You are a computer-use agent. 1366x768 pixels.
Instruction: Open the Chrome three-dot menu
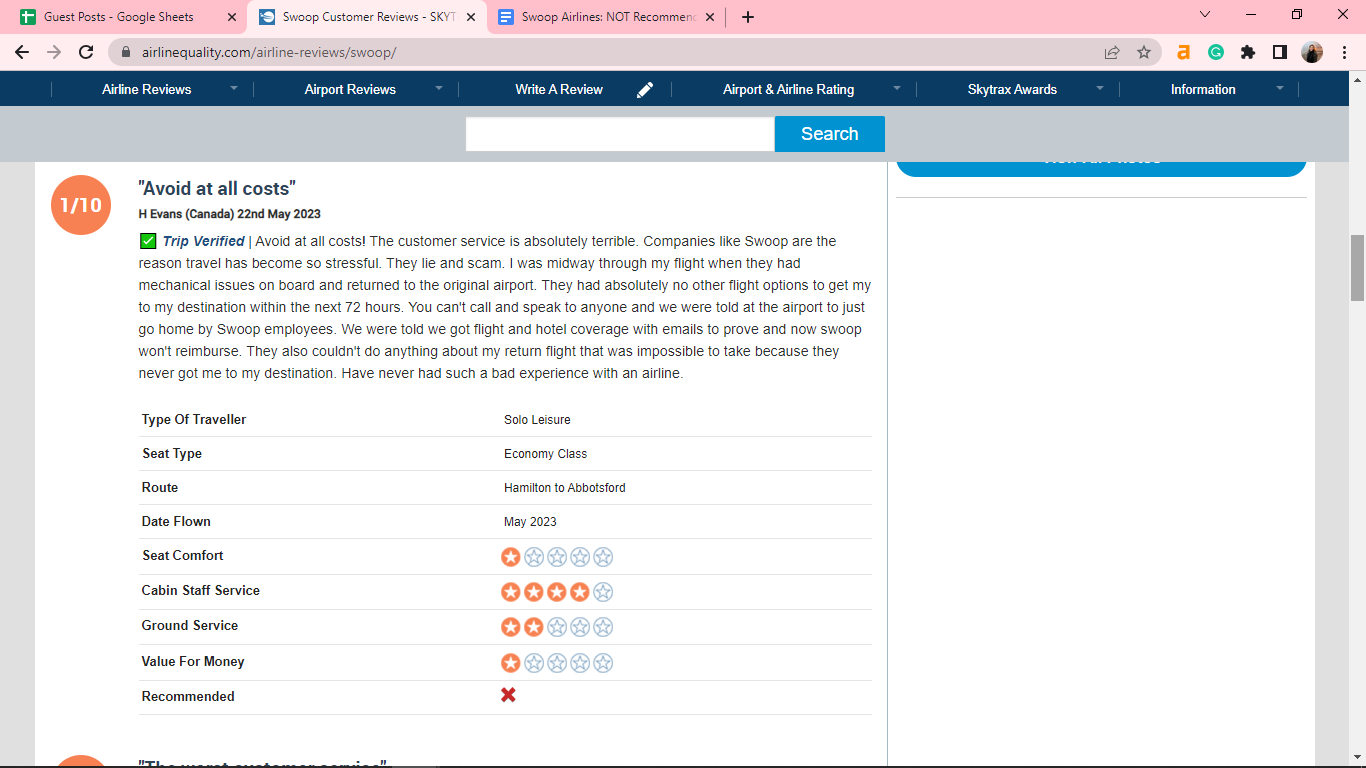pos(1343,52)
